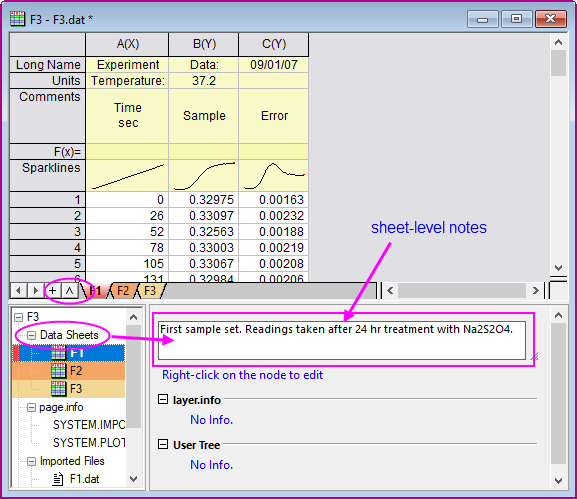Collapse the User Tree section
This screenshot has width=577, height=499.
point(163,444)
